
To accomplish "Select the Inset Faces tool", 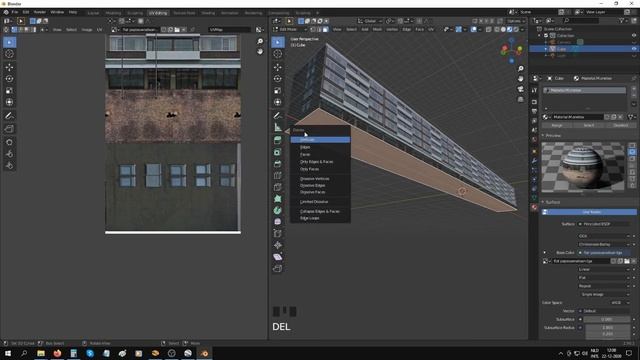I will (278, 152).
